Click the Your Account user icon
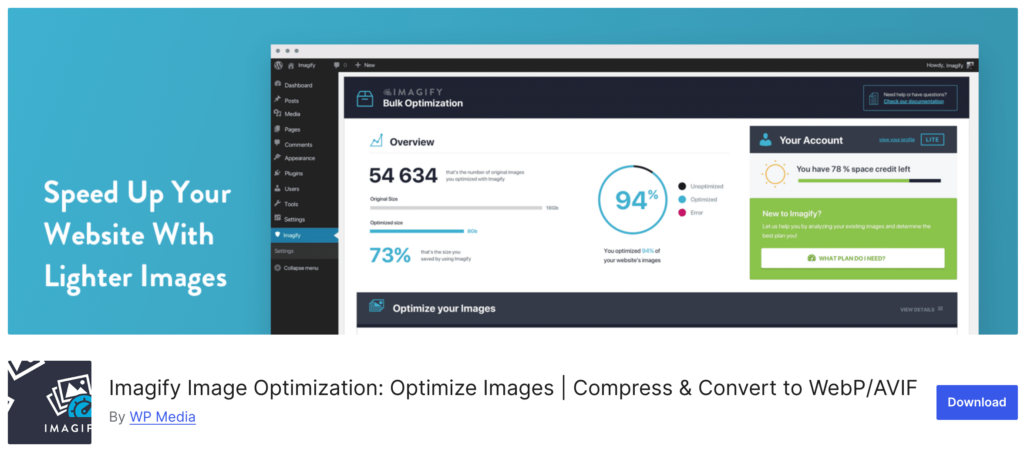Image resolution: width=1024 pixels, height=456 pixels. (766, 140)
